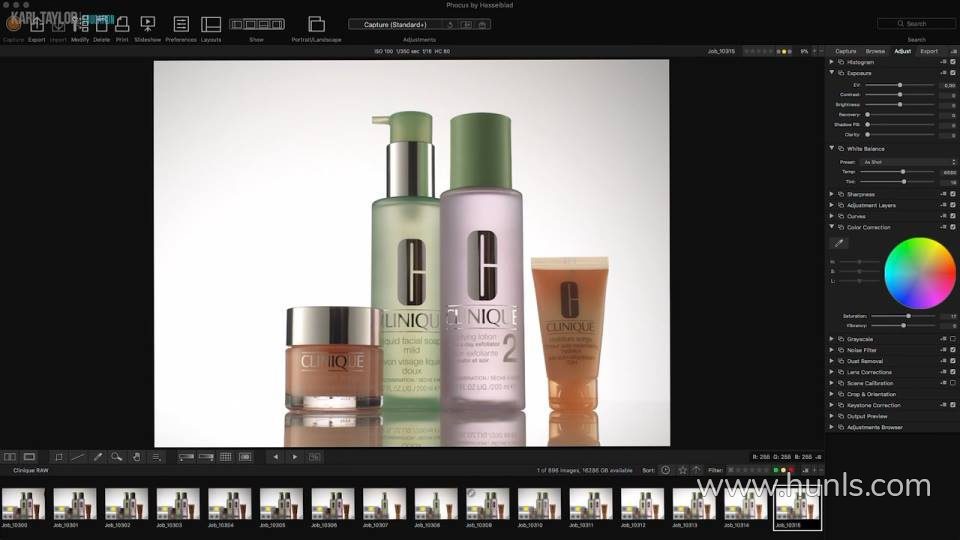Image resolution: width=960 pixels, height=540 pixels.
Task: Select the straighten line tool
Action: [78, 457]
